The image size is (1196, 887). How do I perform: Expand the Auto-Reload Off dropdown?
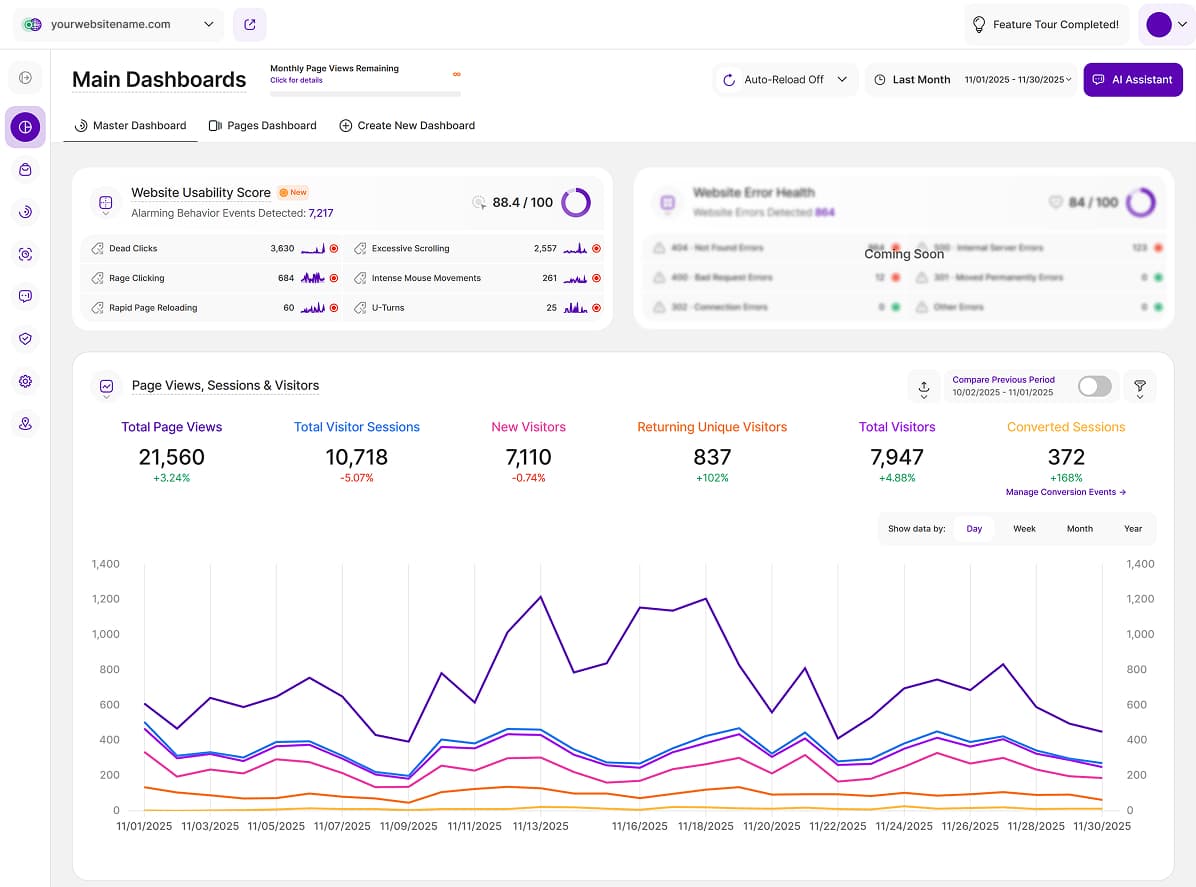[785, 80]
